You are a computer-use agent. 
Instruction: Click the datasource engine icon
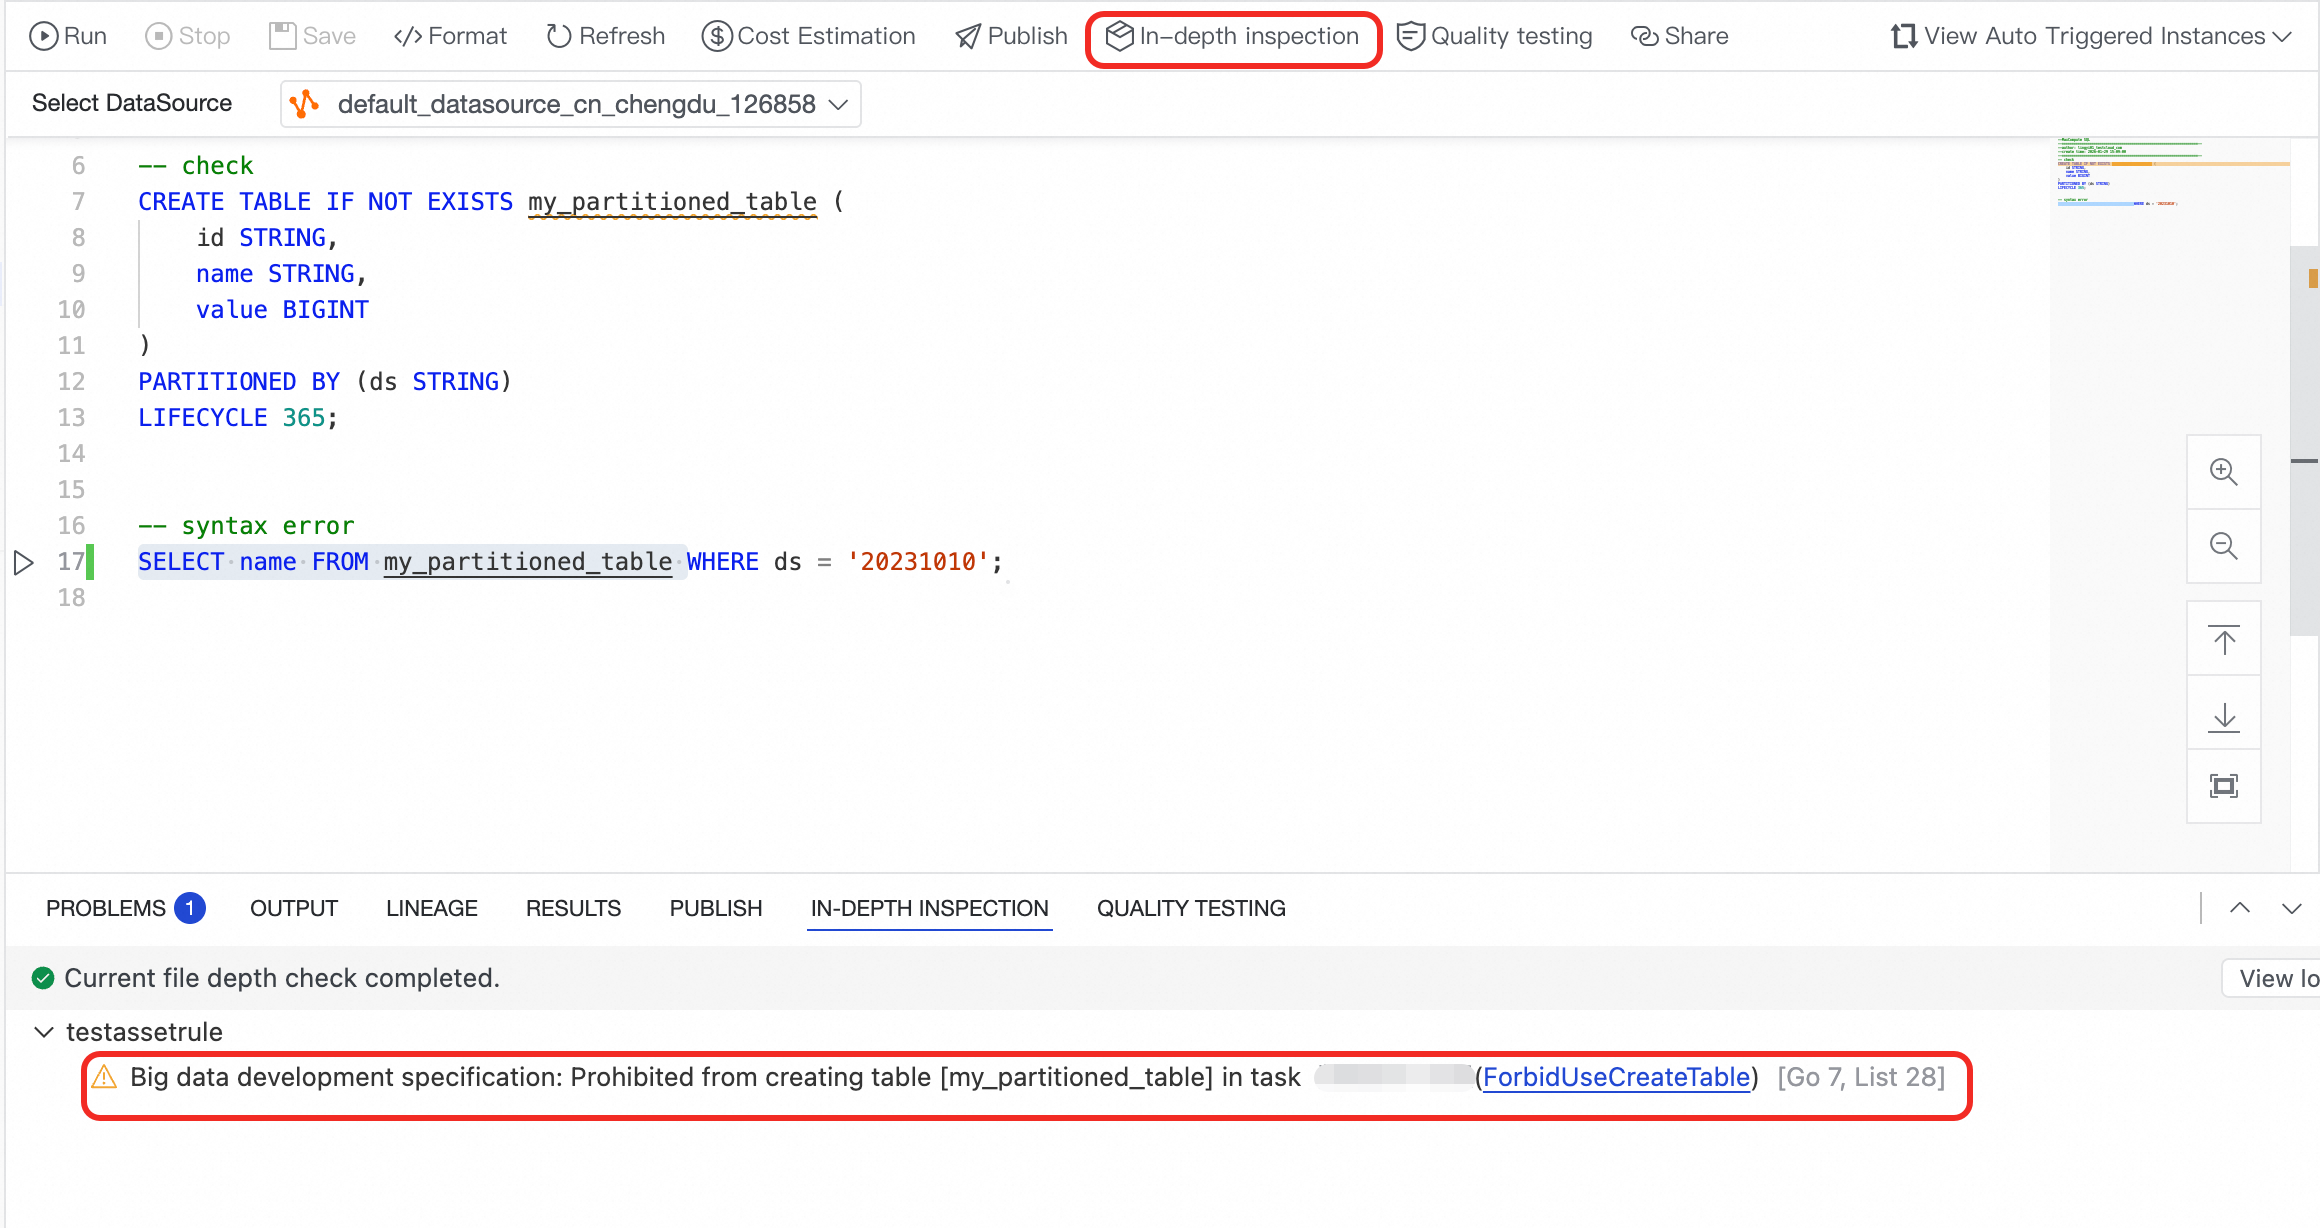point(305,104)
